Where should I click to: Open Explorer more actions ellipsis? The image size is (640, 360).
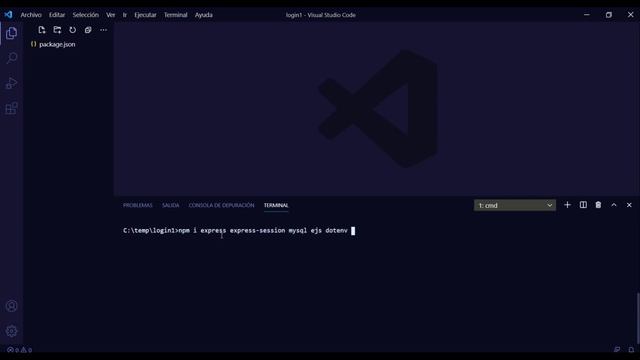pos(103,30)
